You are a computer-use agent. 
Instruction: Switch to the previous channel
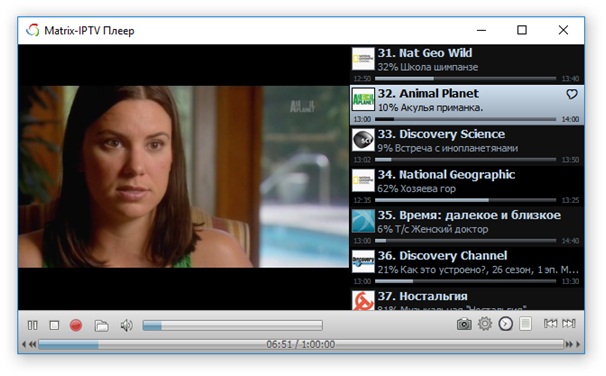click(x=550, y=323)
